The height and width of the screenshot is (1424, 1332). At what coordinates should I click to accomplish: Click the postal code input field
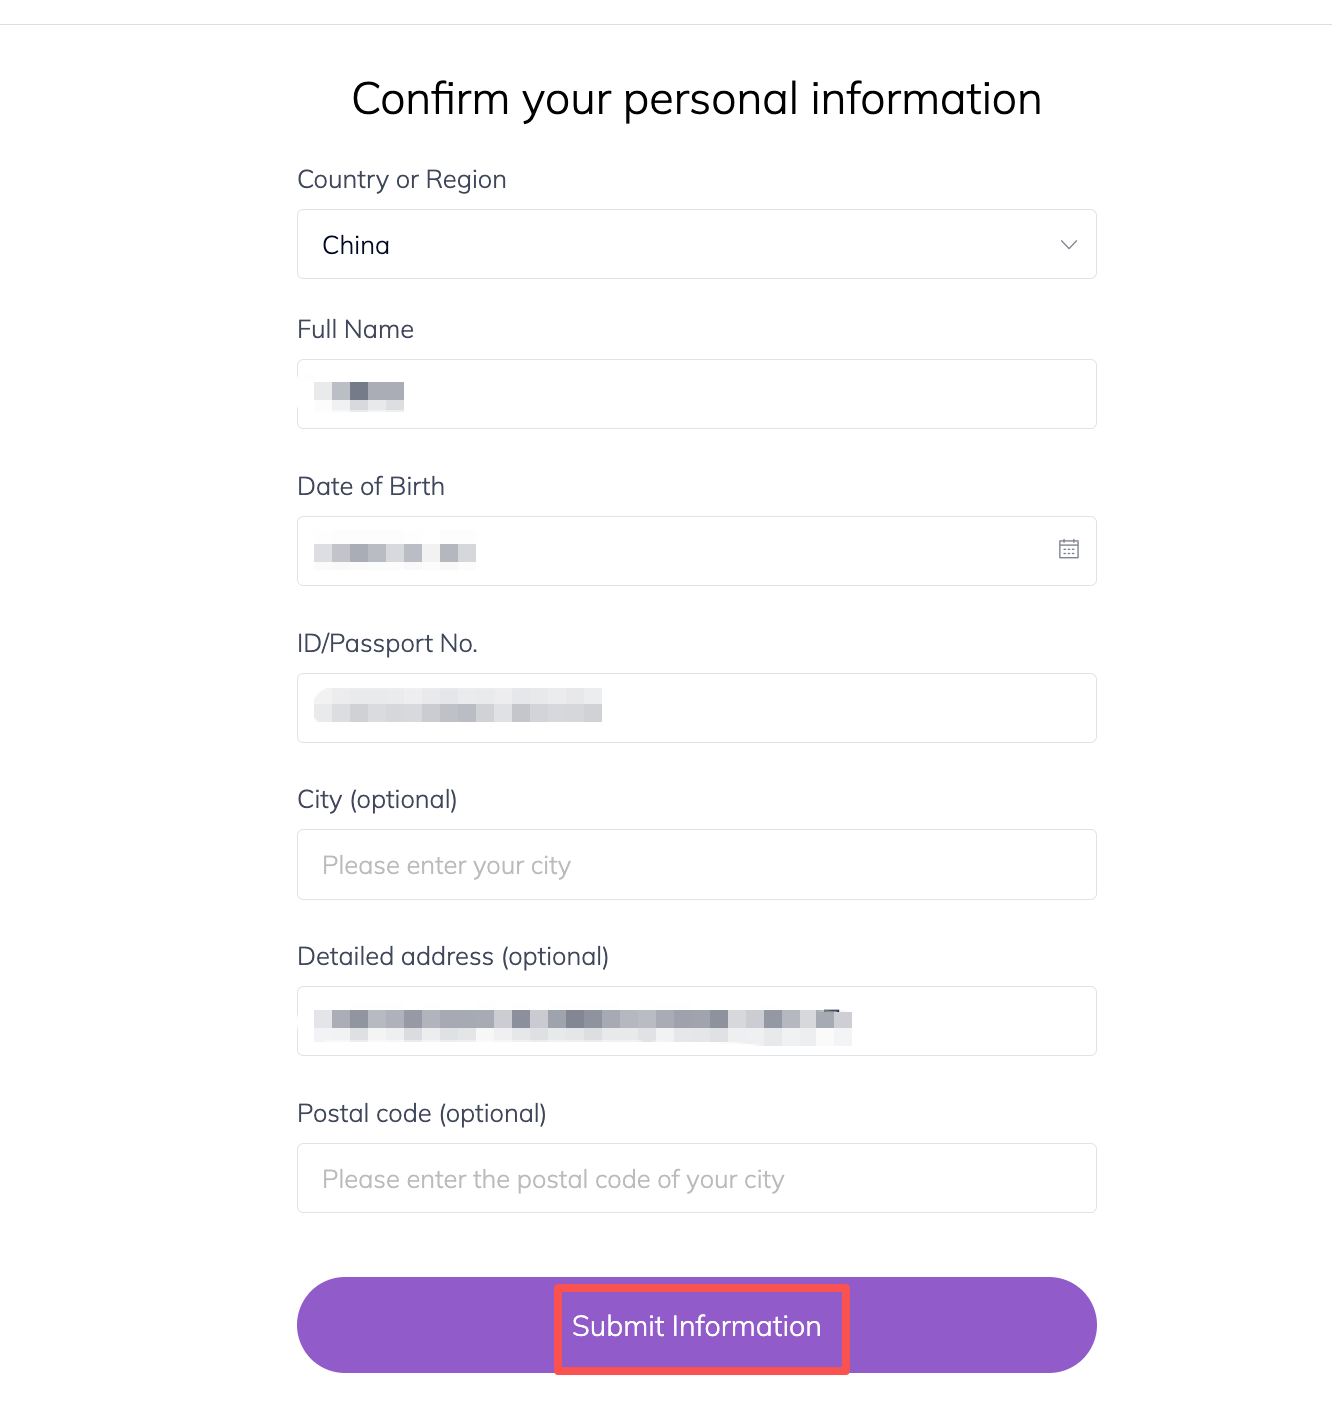coord(696,1178)
